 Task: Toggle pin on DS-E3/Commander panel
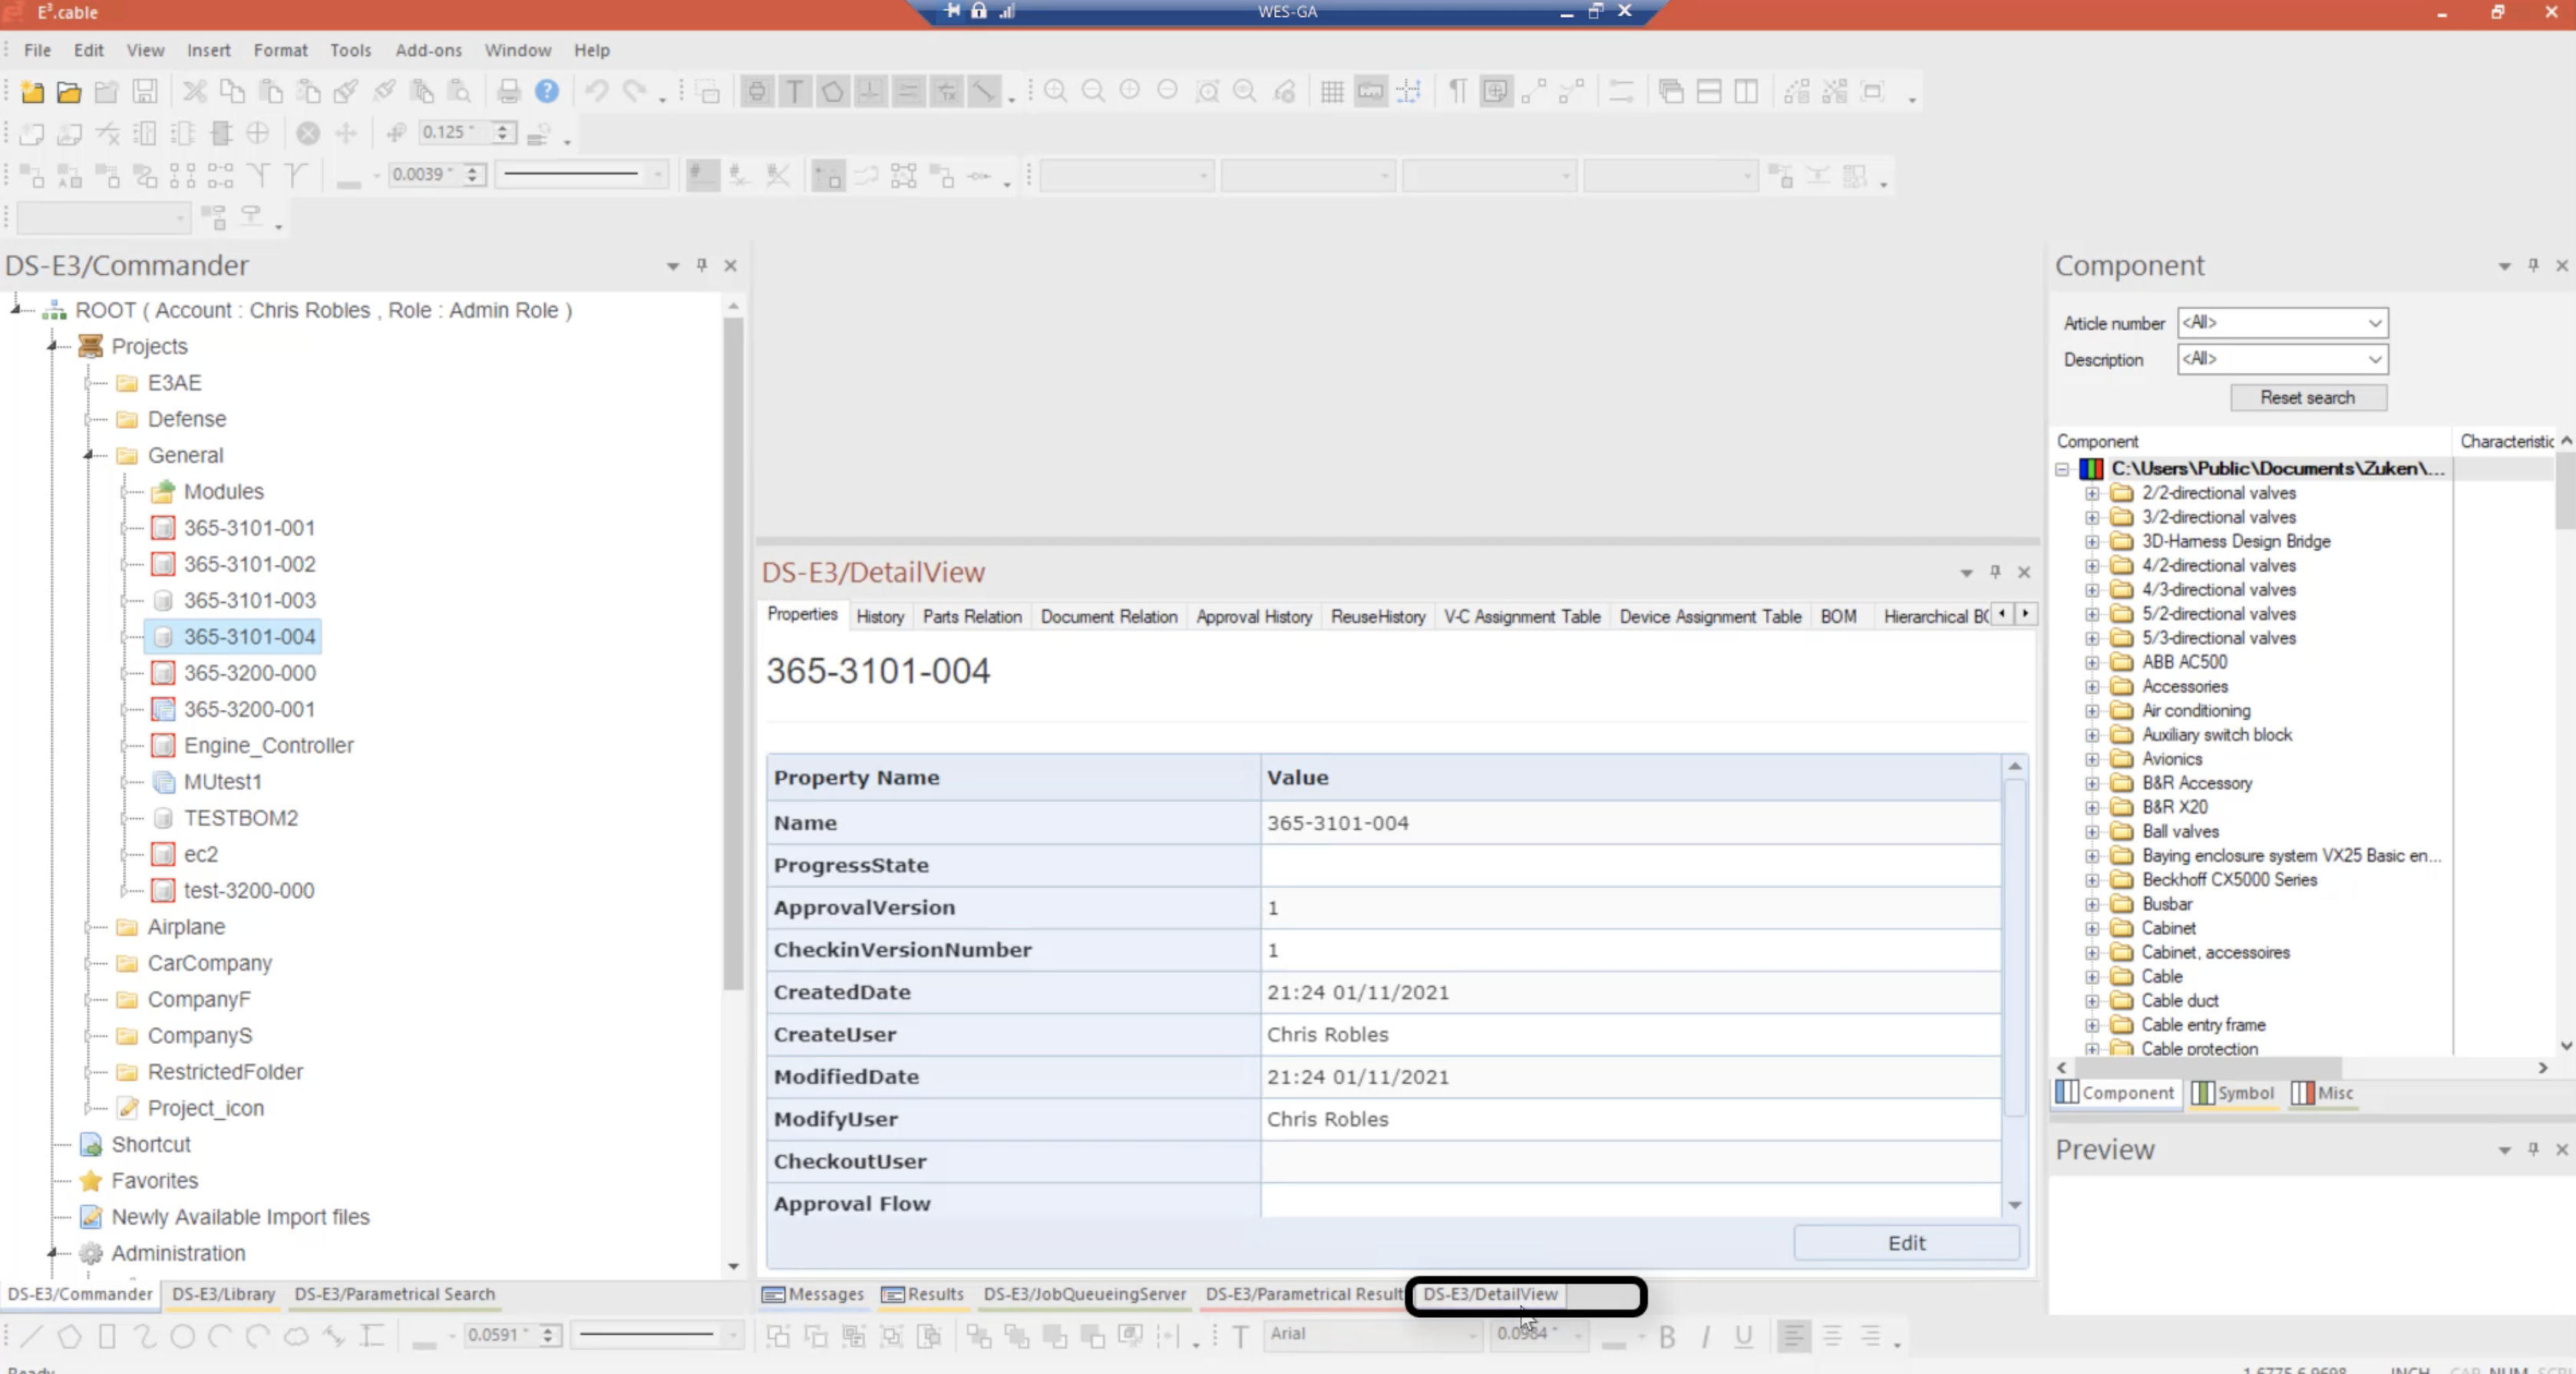point(702,265)
